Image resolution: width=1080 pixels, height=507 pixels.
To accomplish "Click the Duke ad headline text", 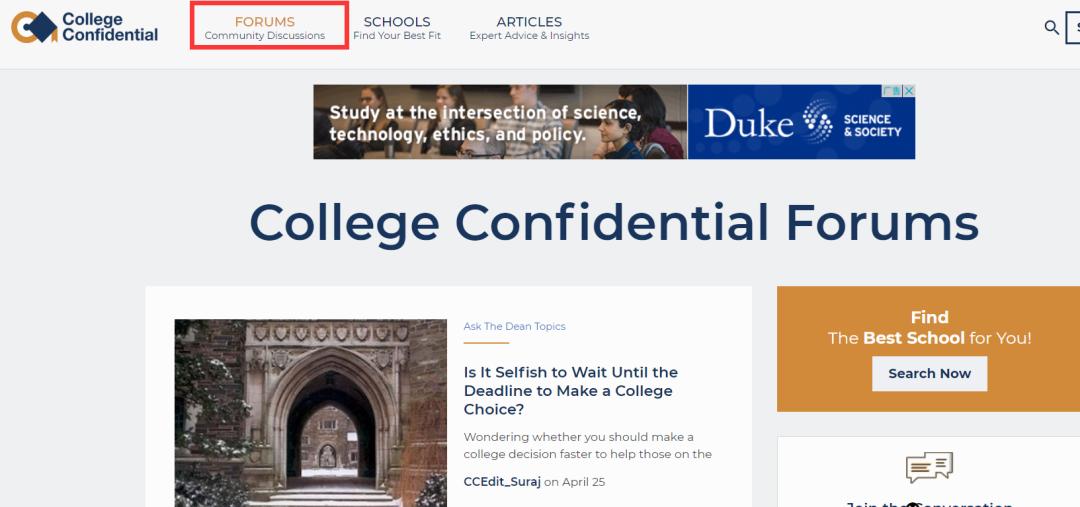I will [485, 124].
